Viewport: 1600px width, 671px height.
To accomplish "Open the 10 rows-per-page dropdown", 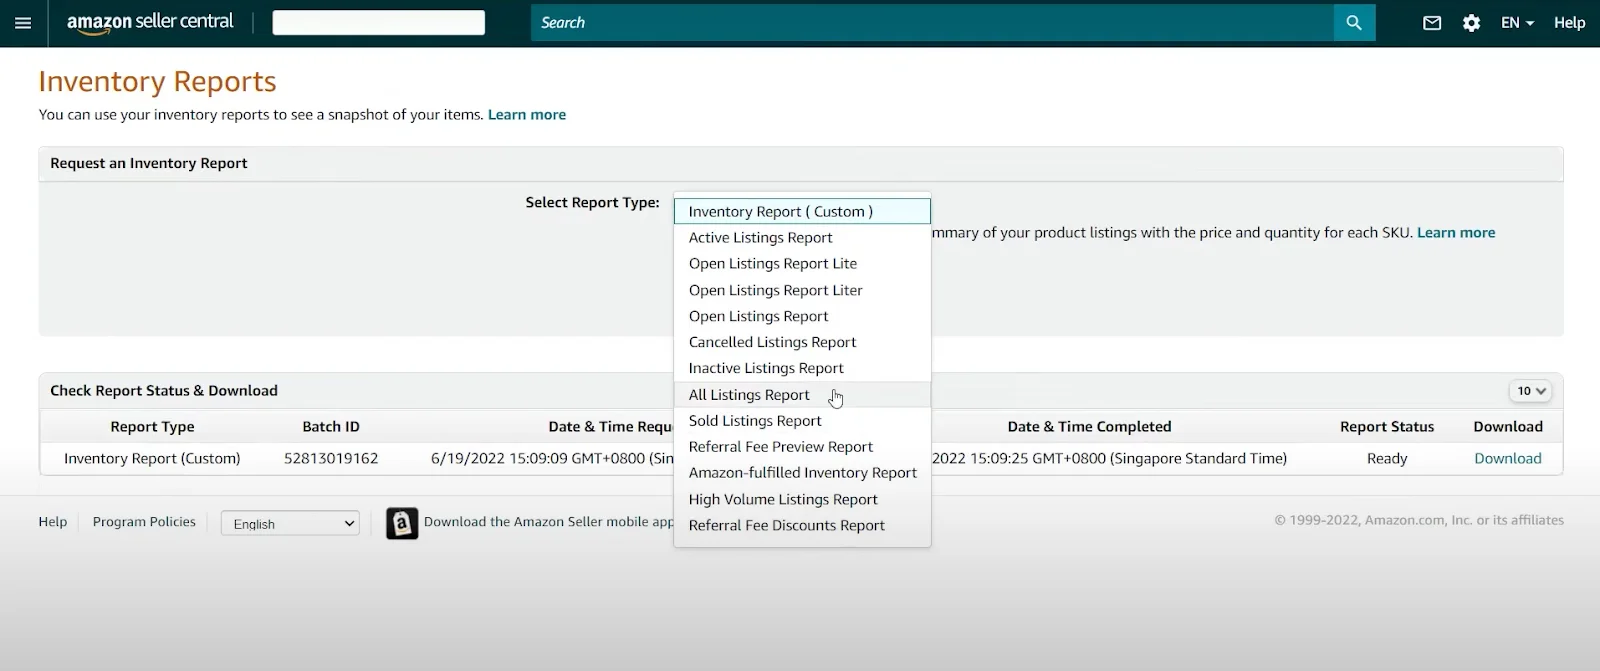I will pos(1530,391).
